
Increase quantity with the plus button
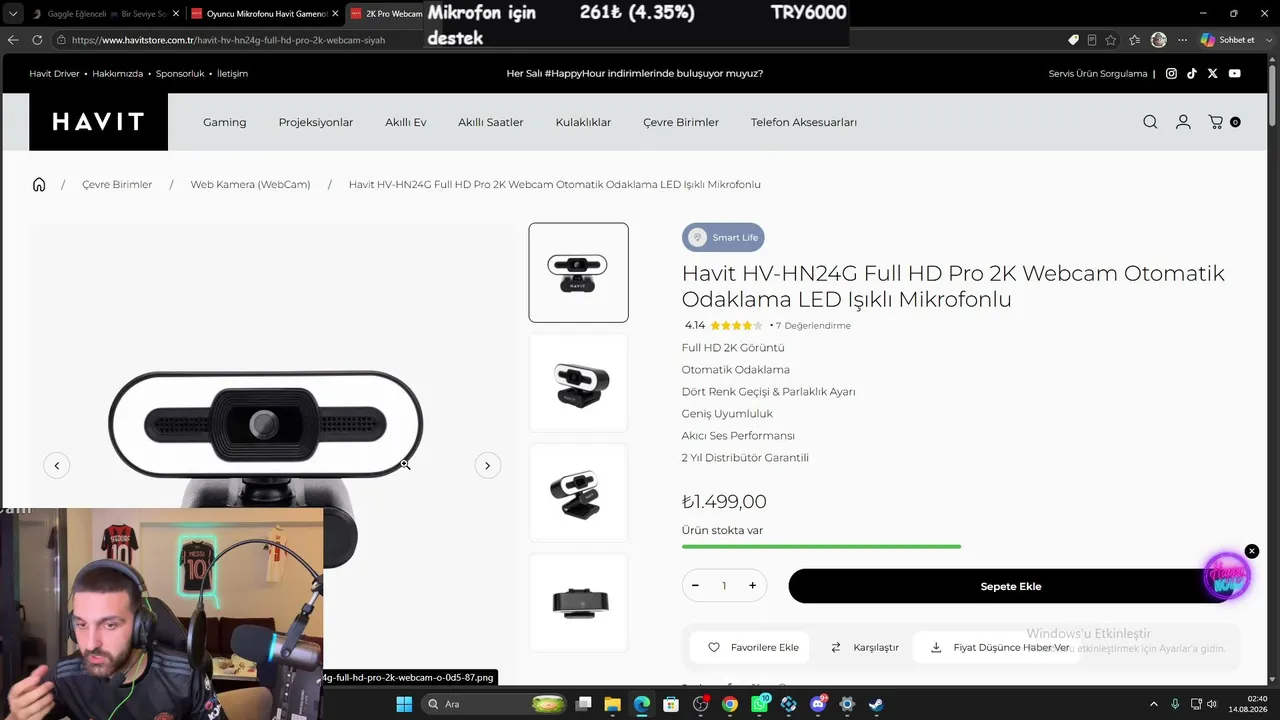[x=752, y=585]
